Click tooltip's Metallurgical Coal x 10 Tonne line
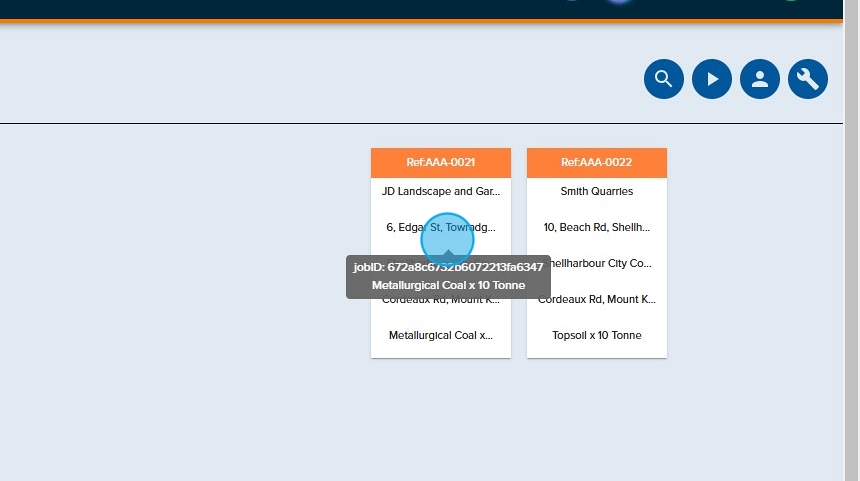860x481 pixels. 448,285
